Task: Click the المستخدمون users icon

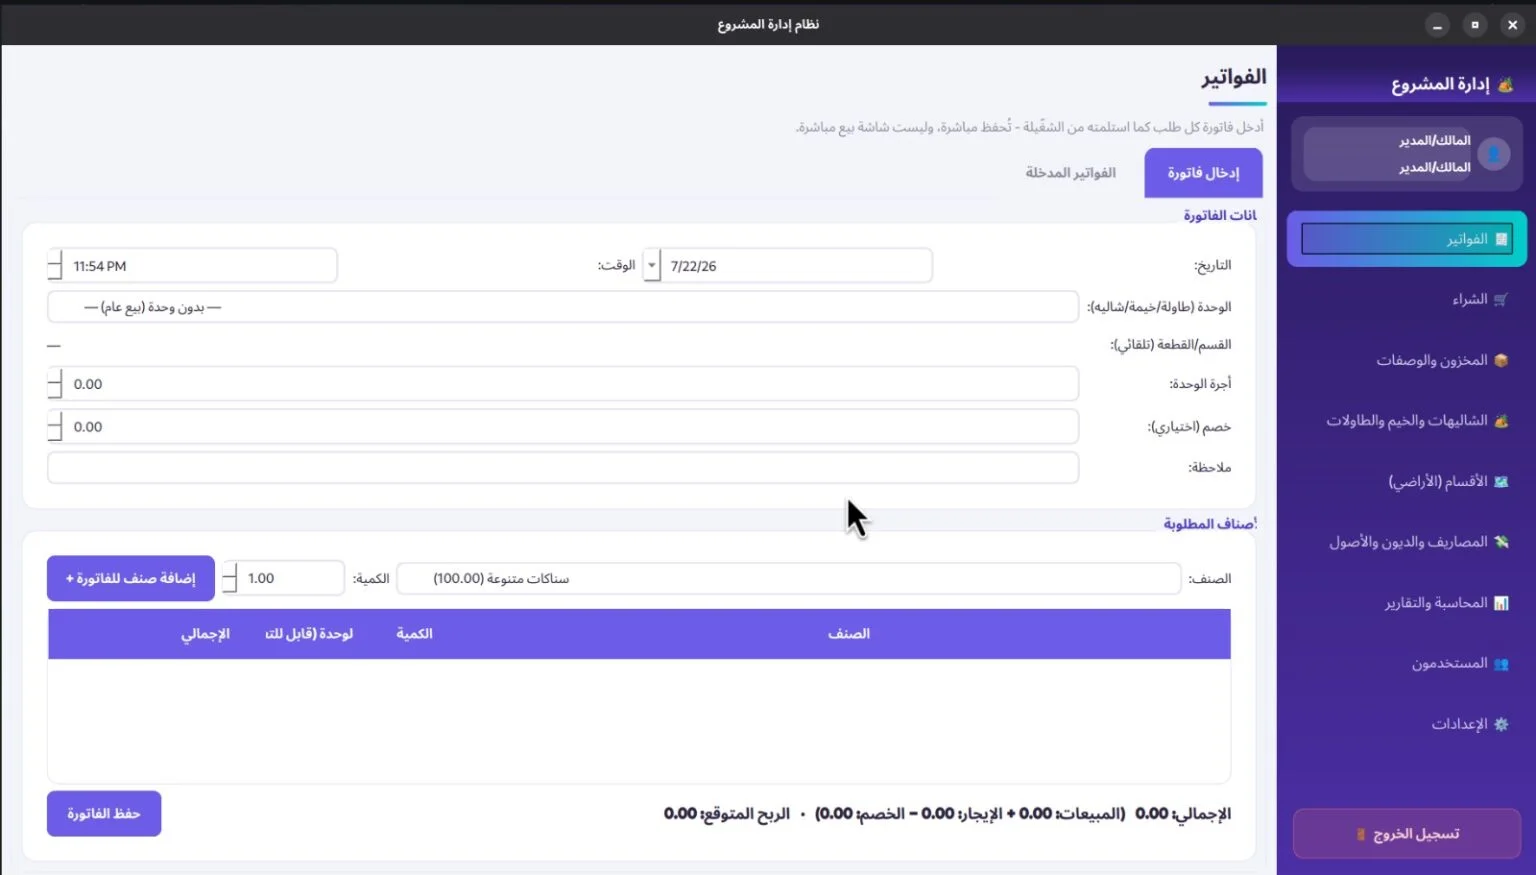Action: [x=1500, y=664]
